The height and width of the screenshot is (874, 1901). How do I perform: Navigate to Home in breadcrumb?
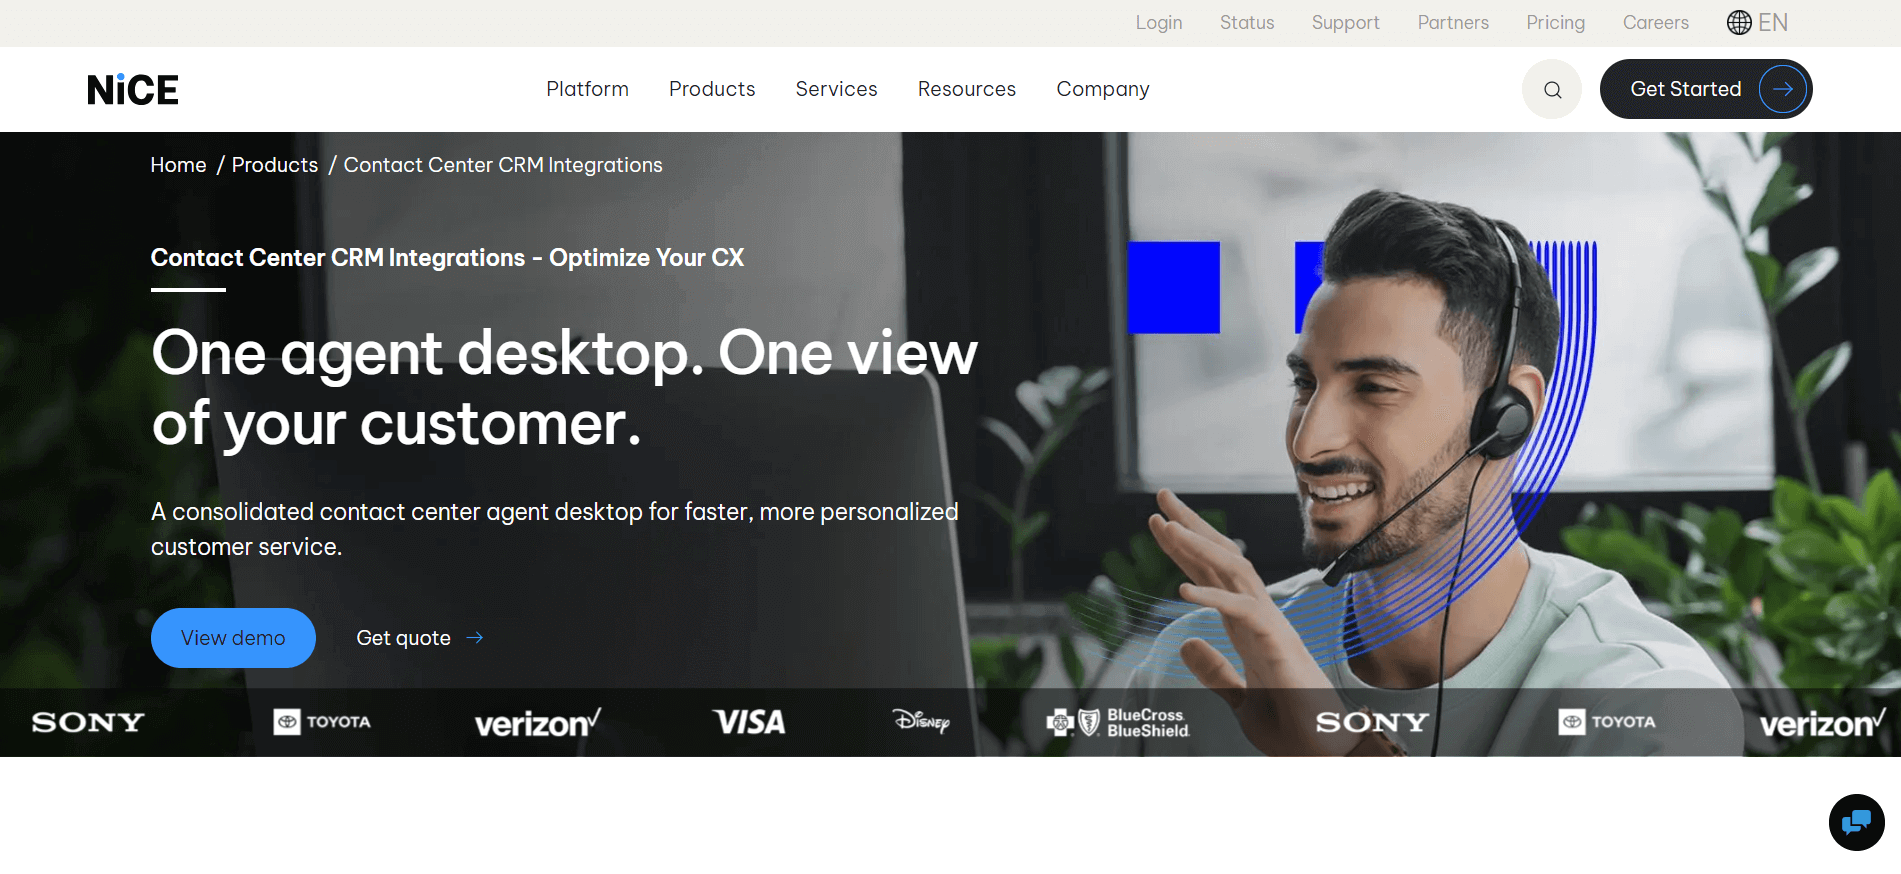178,165
